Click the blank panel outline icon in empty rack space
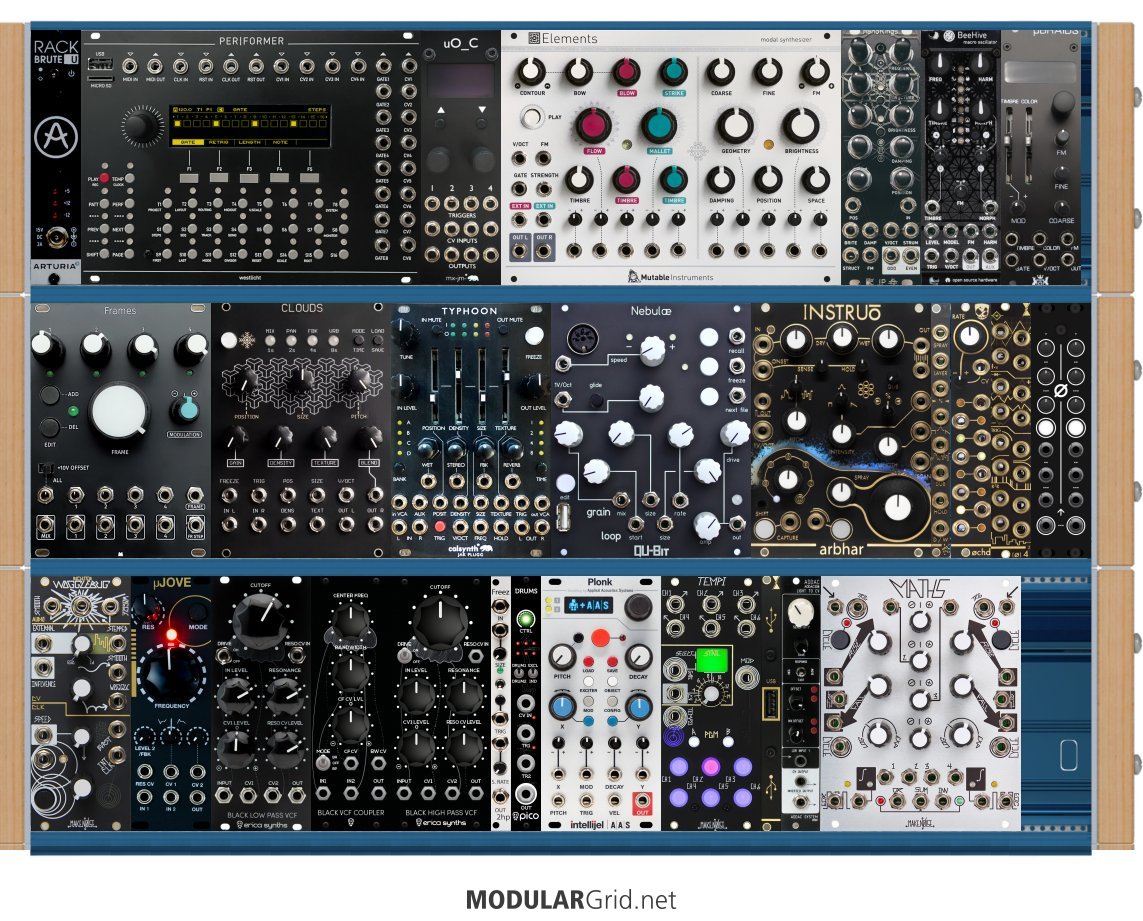Screen dimensions: 1143x921 pyautogui.click(x=1069, y=755)
